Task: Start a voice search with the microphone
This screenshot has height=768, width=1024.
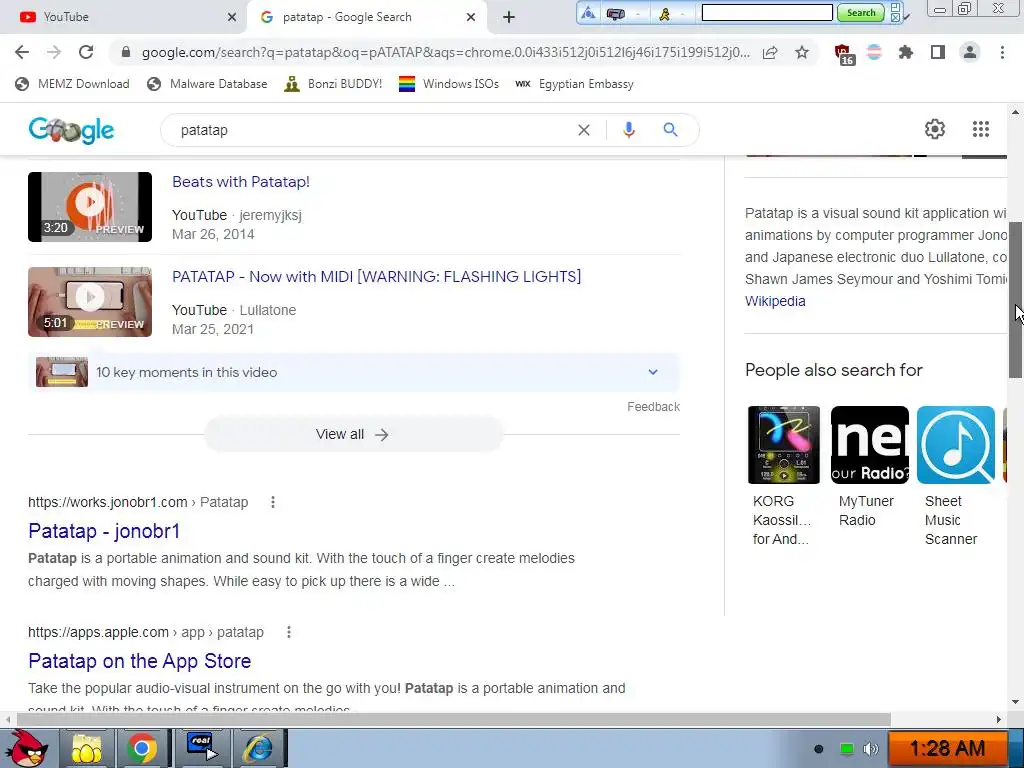Action: 629,130
